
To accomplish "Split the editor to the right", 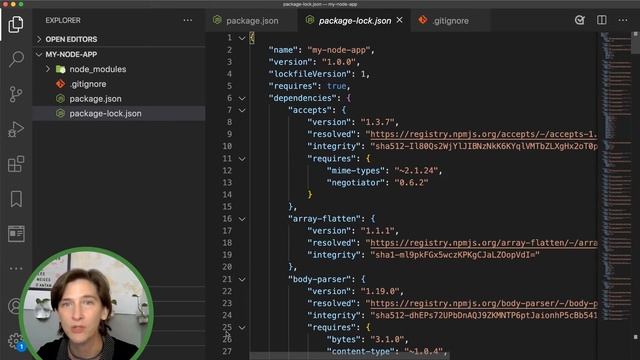I will (x=602, y=20).
